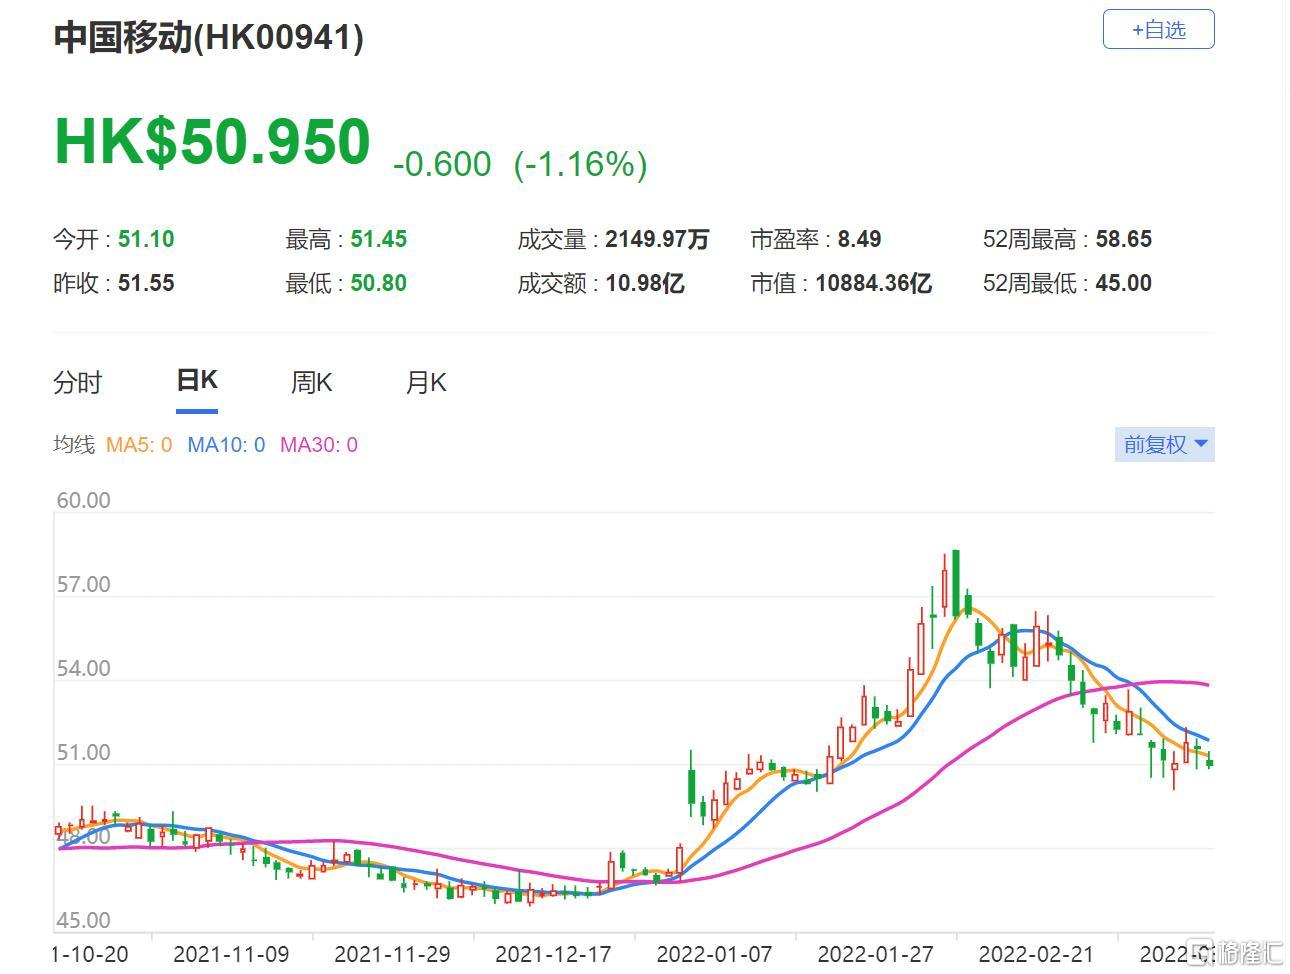Click the 昨收 previous close value 51.55
The height and width of the screenshot is (974, 1290).
point(146,283)
